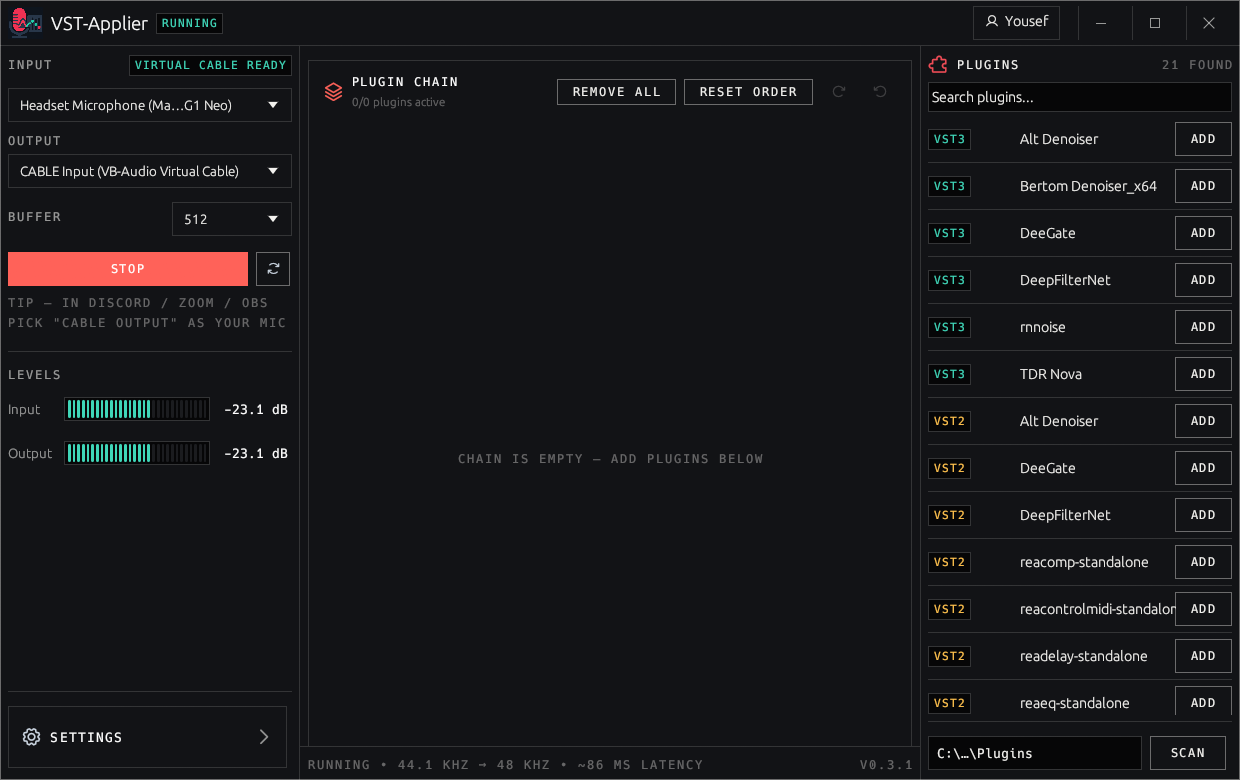The height and width of the screenshot is (780, 1240).
Task: Click the Settings gear icon
Action: click(x=31, y=737)
